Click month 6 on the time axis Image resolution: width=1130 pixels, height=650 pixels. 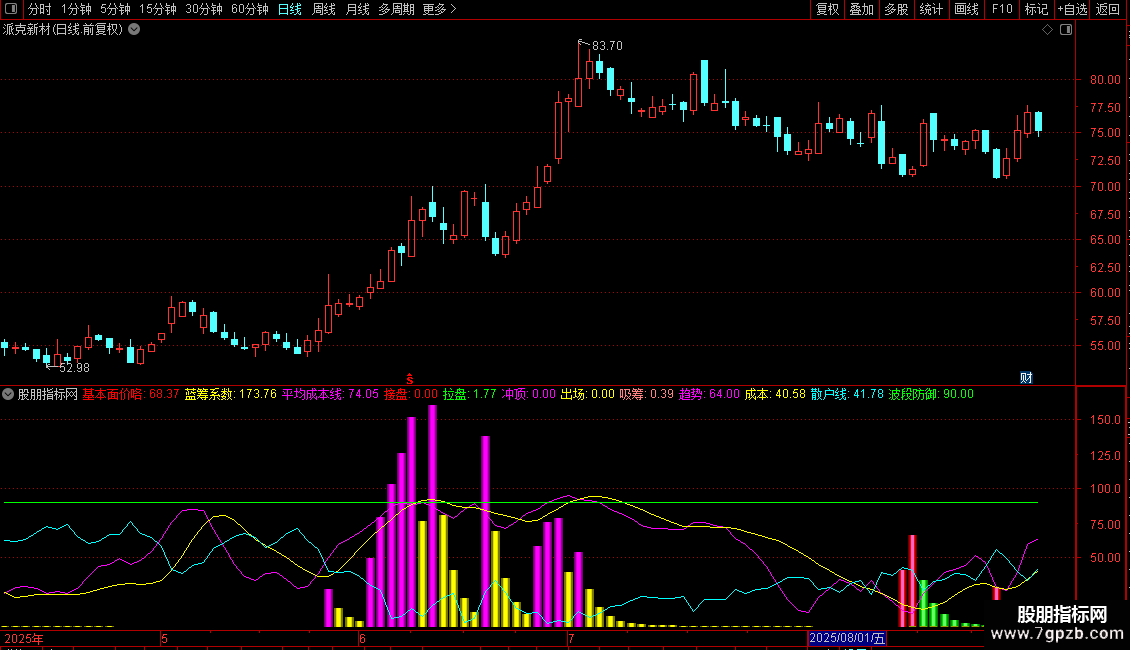click(x=362, y=638)
